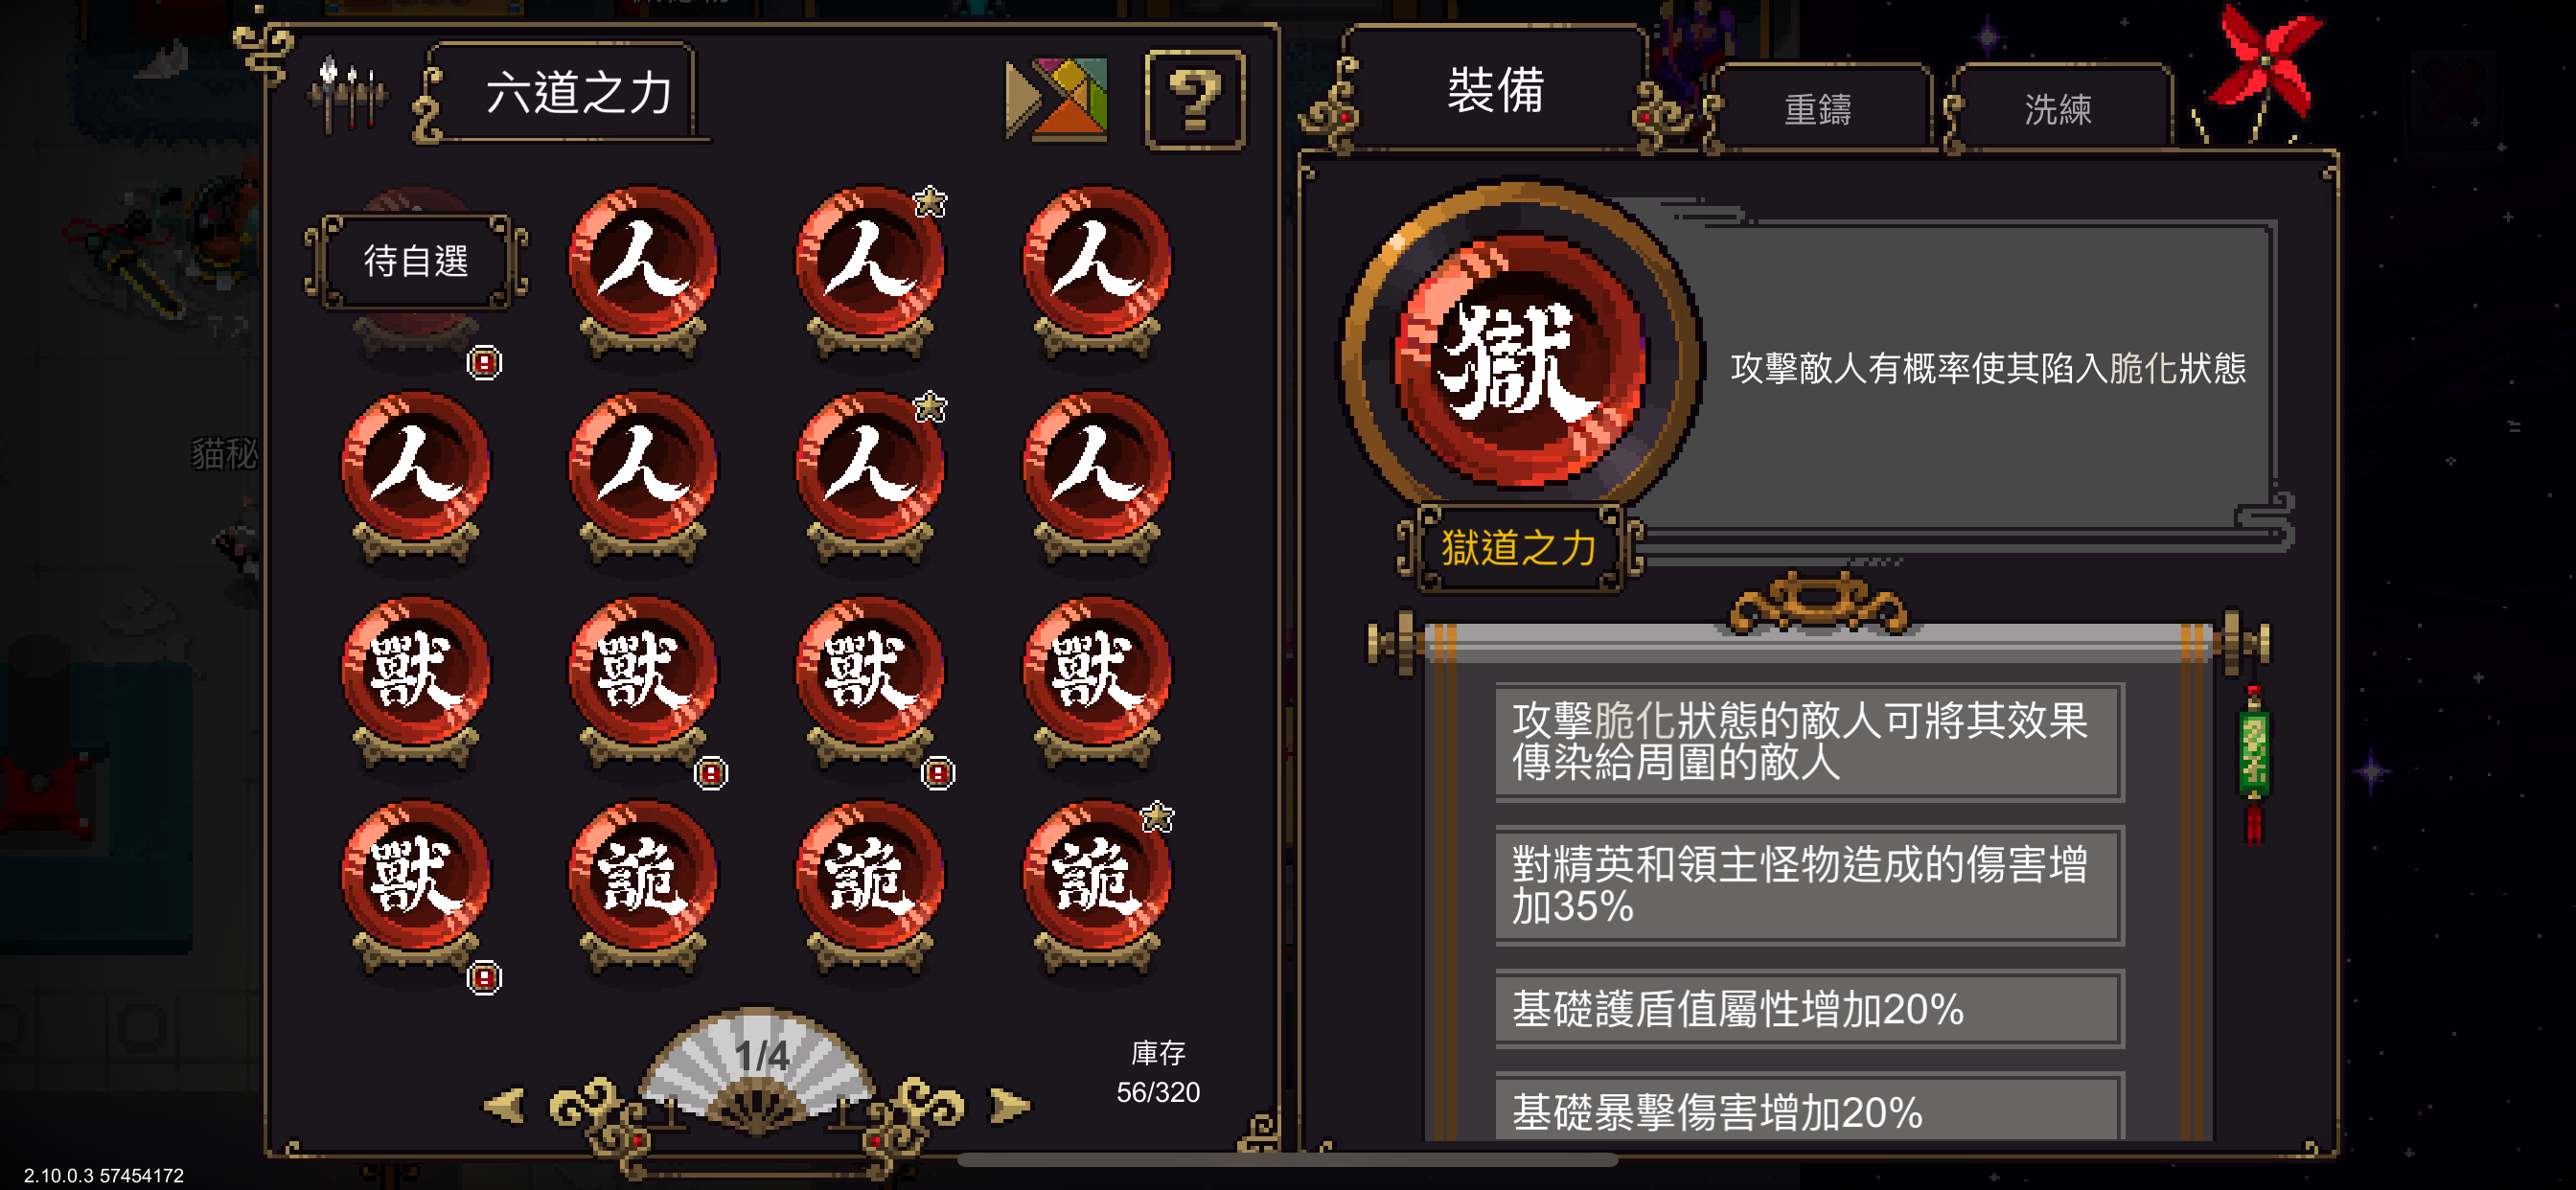Click the colorful tangram puzzle icon
Screen dimensions: 2576x1190
pyautogui.click(x=1057, y=99)
